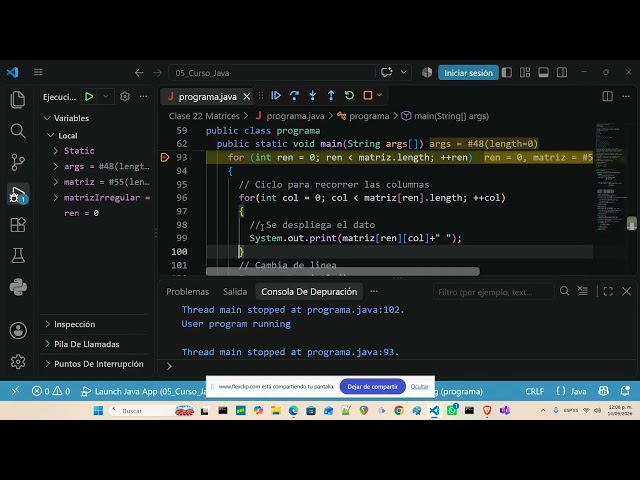
Task: Open launch.json gear settings
Action: (x=125, y=97)
